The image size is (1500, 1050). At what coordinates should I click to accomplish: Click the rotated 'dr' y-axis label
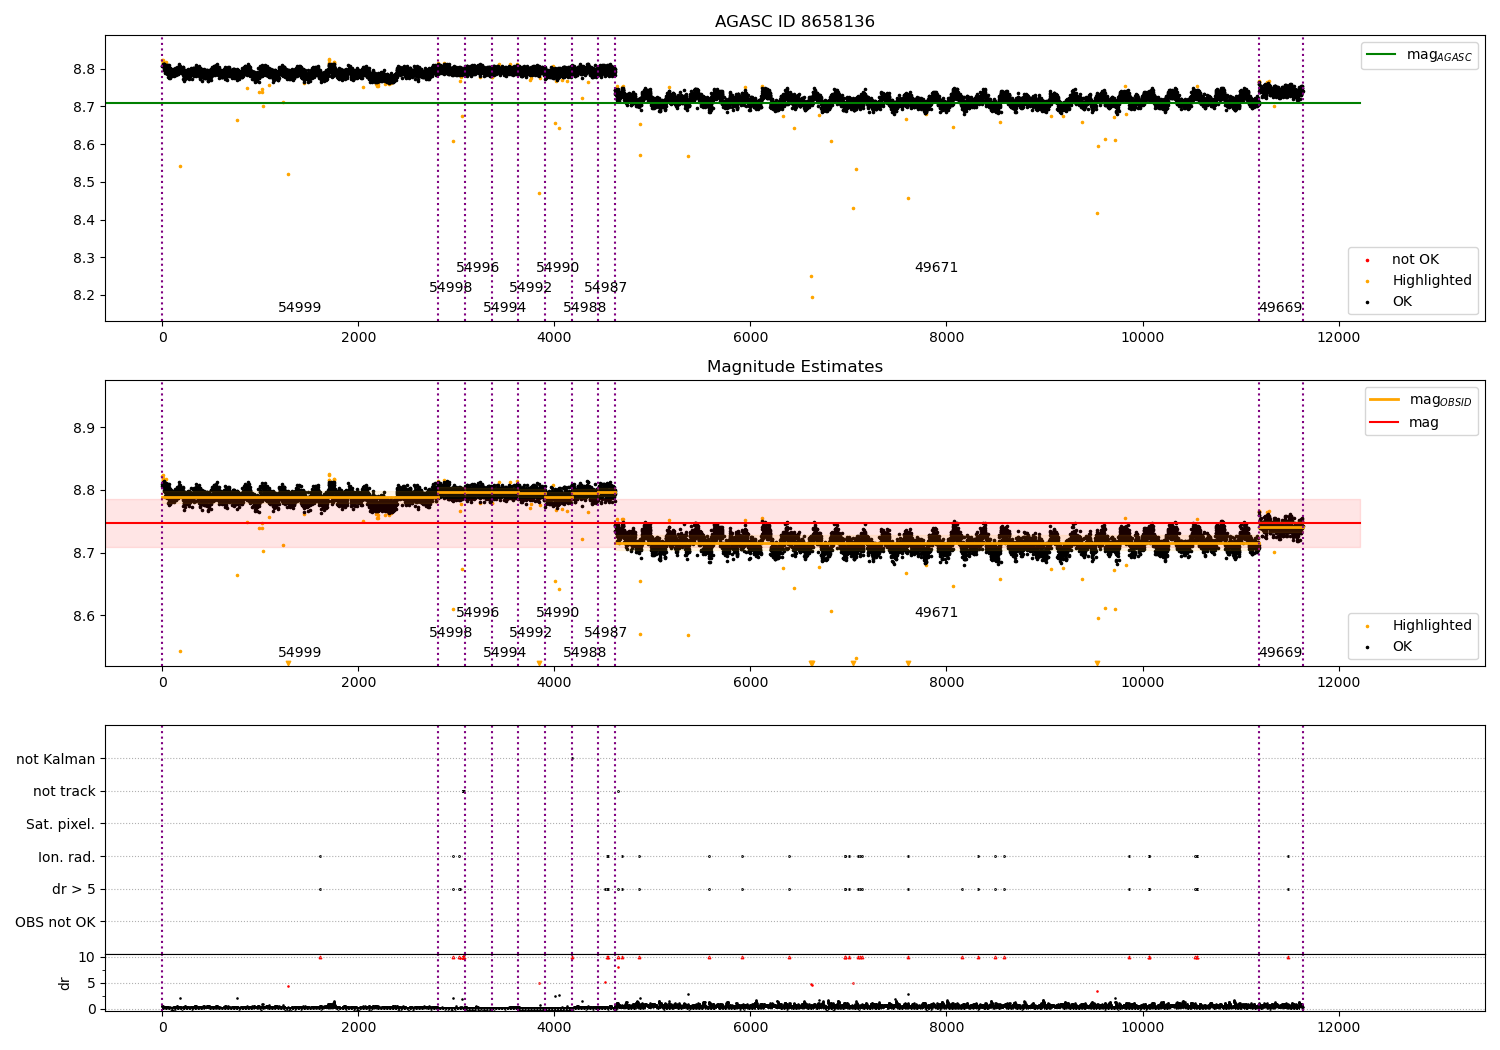click(x=65, y=983)
